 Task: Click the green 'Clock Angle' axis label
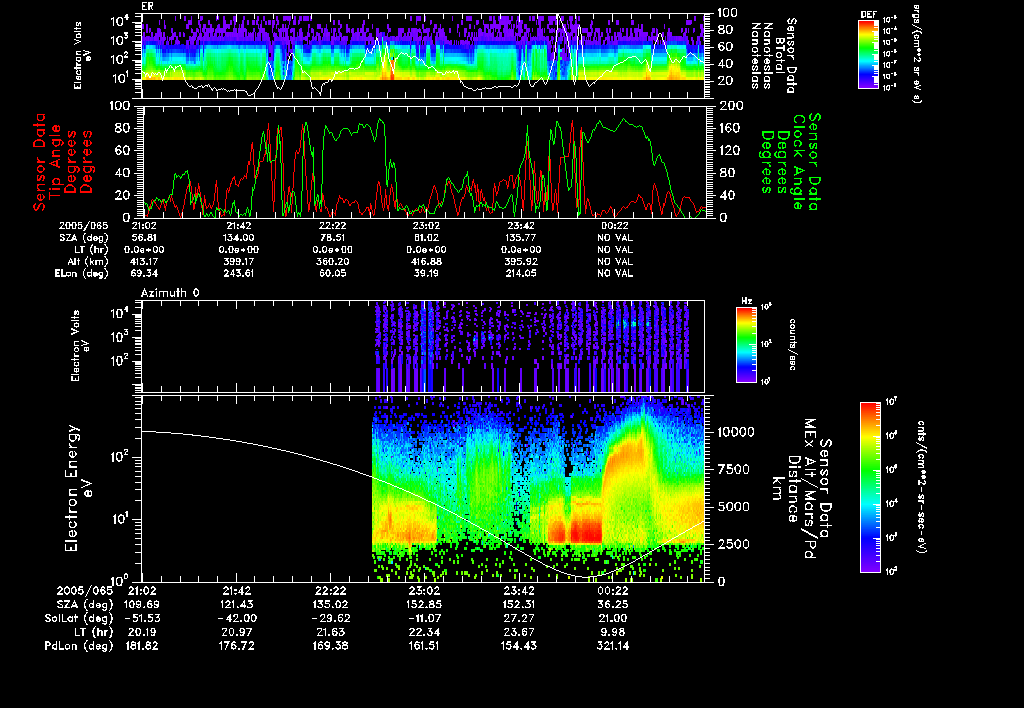pos(799,162)
